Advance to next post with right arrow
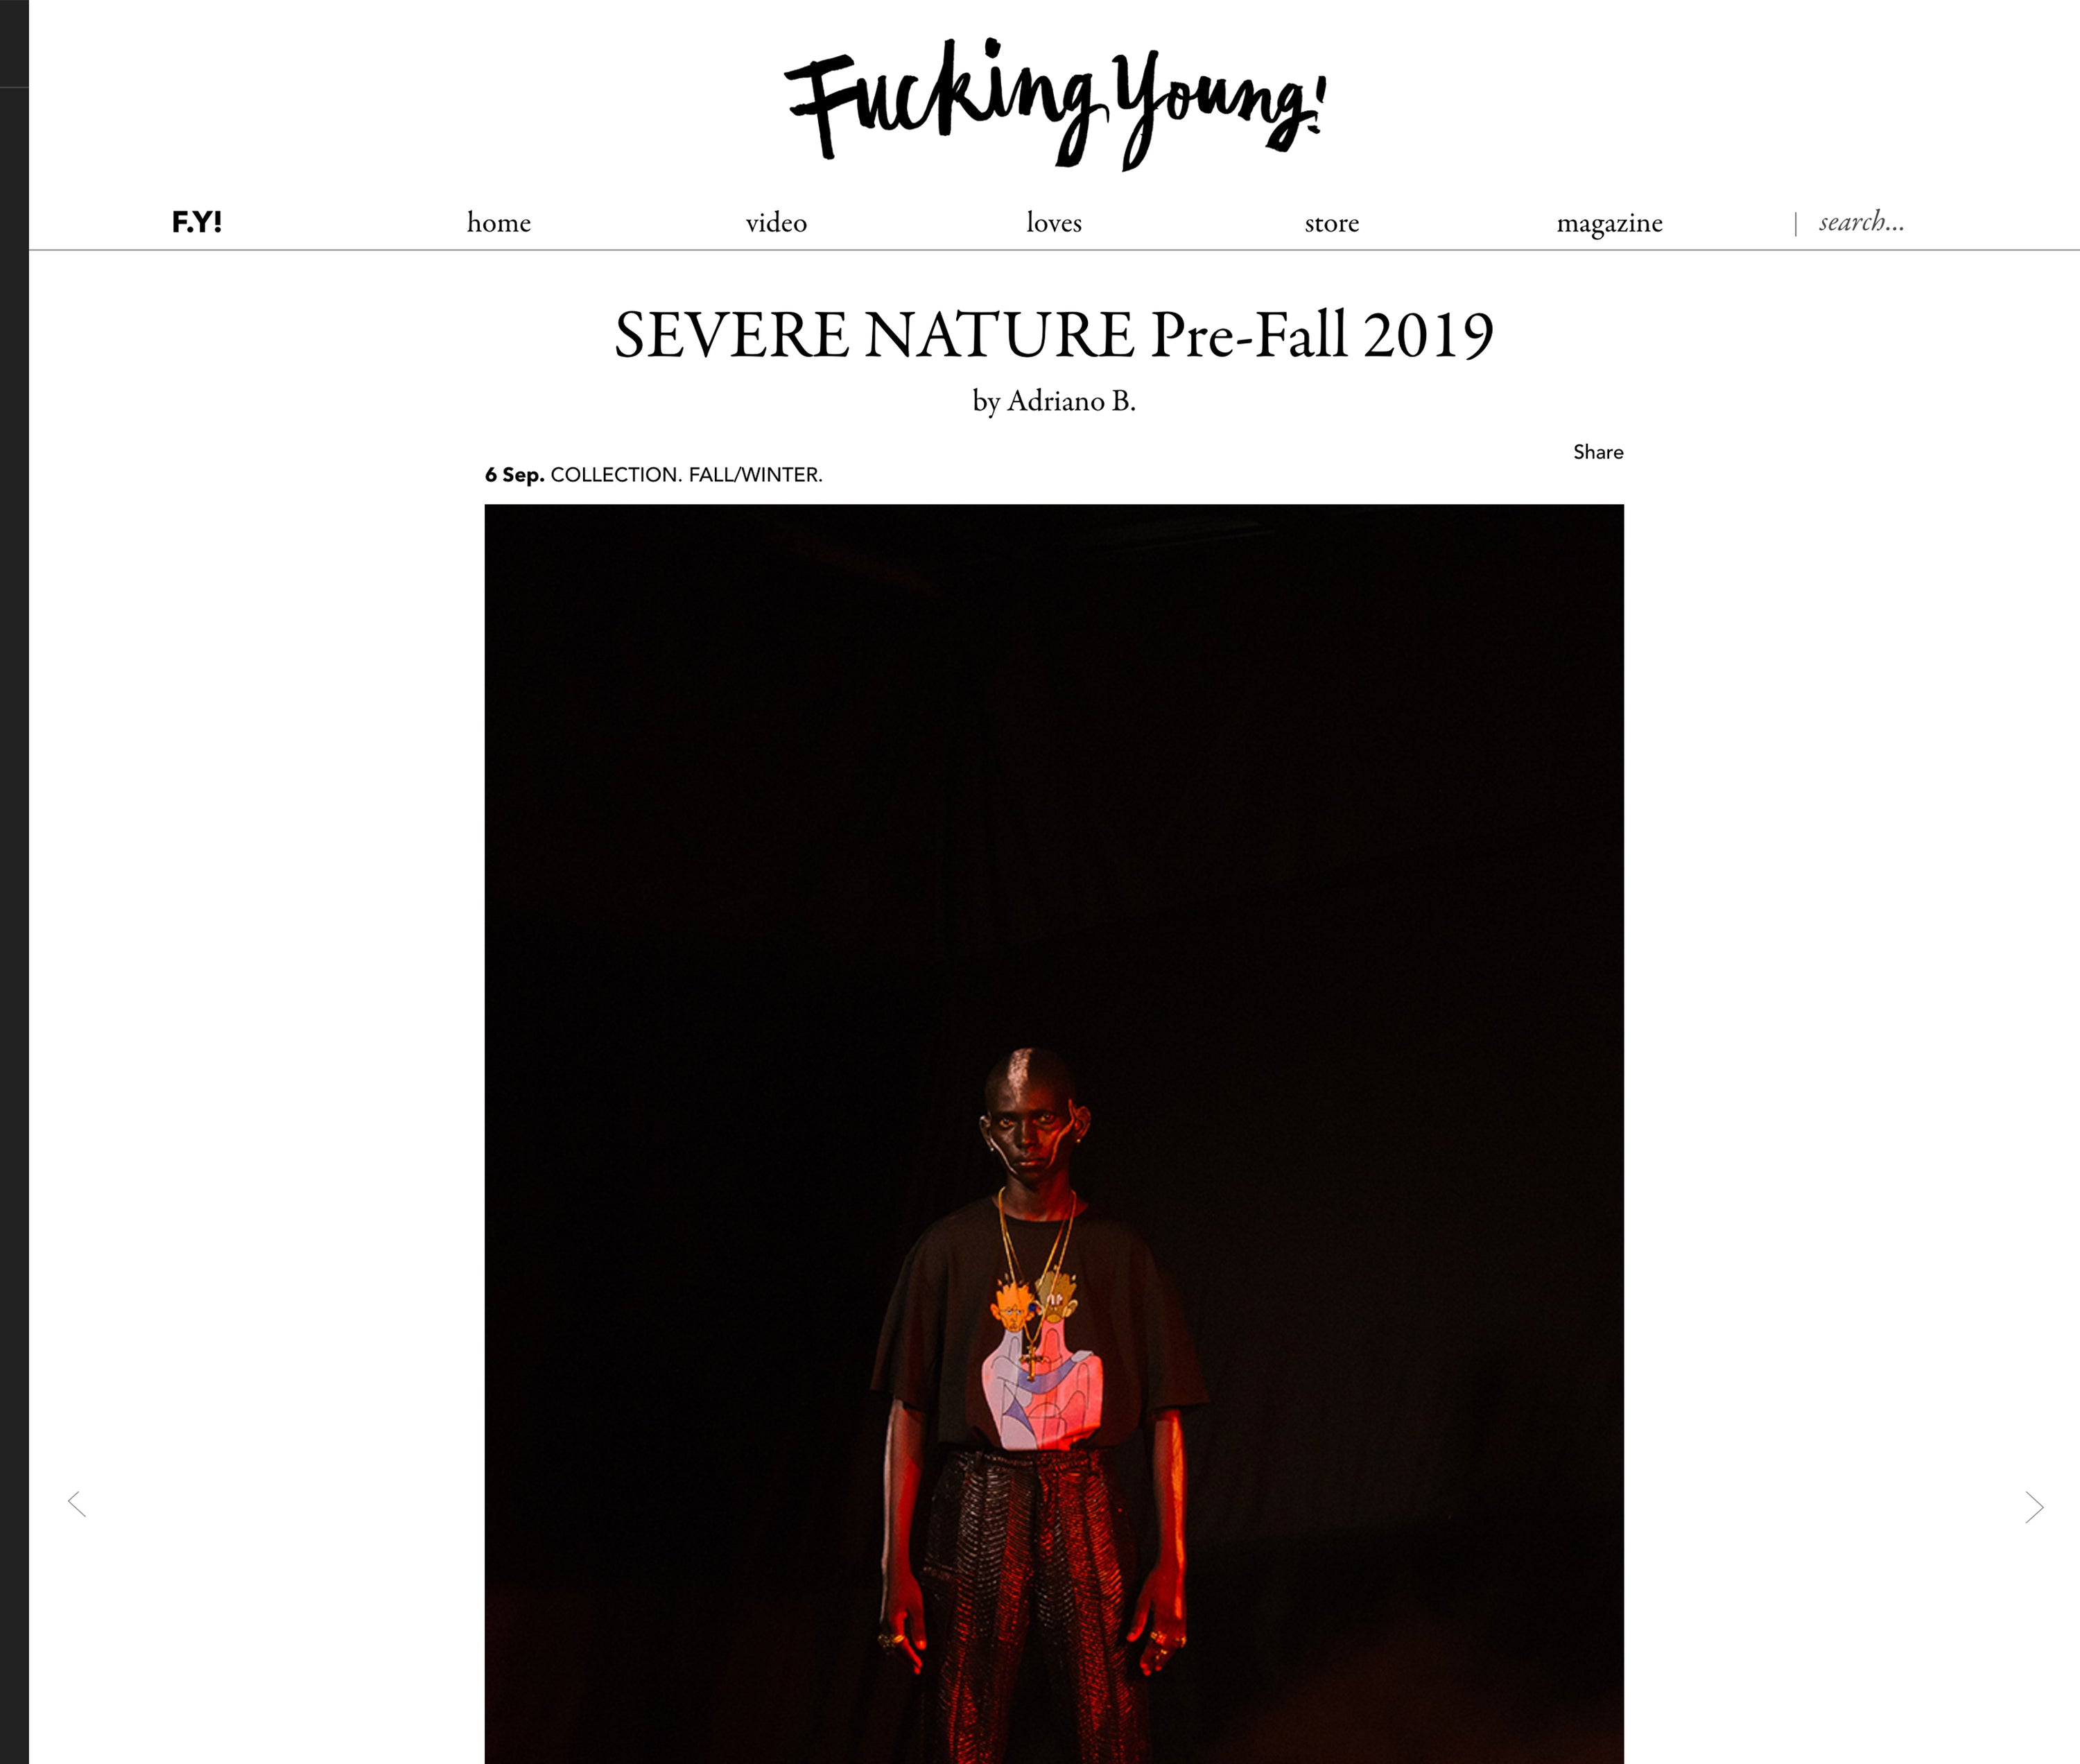The height and width of the screenshot is (1764, 2080). pos(2034,1506)
